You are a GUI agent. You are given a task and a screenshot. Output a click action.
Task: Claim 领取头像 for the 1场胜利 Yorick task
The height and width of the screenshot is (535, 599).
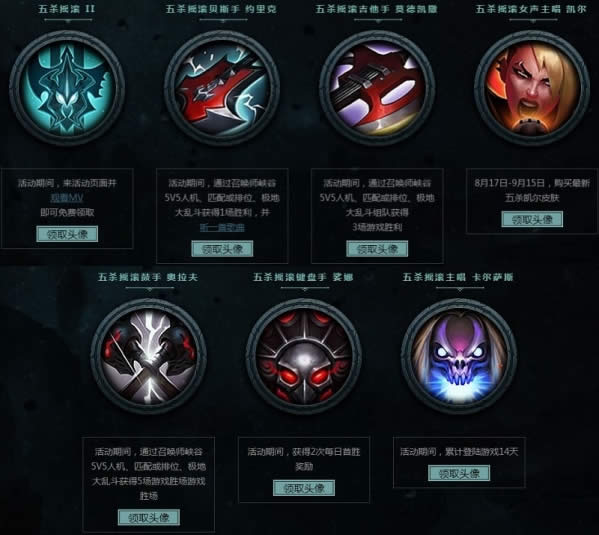coord(222,249)
